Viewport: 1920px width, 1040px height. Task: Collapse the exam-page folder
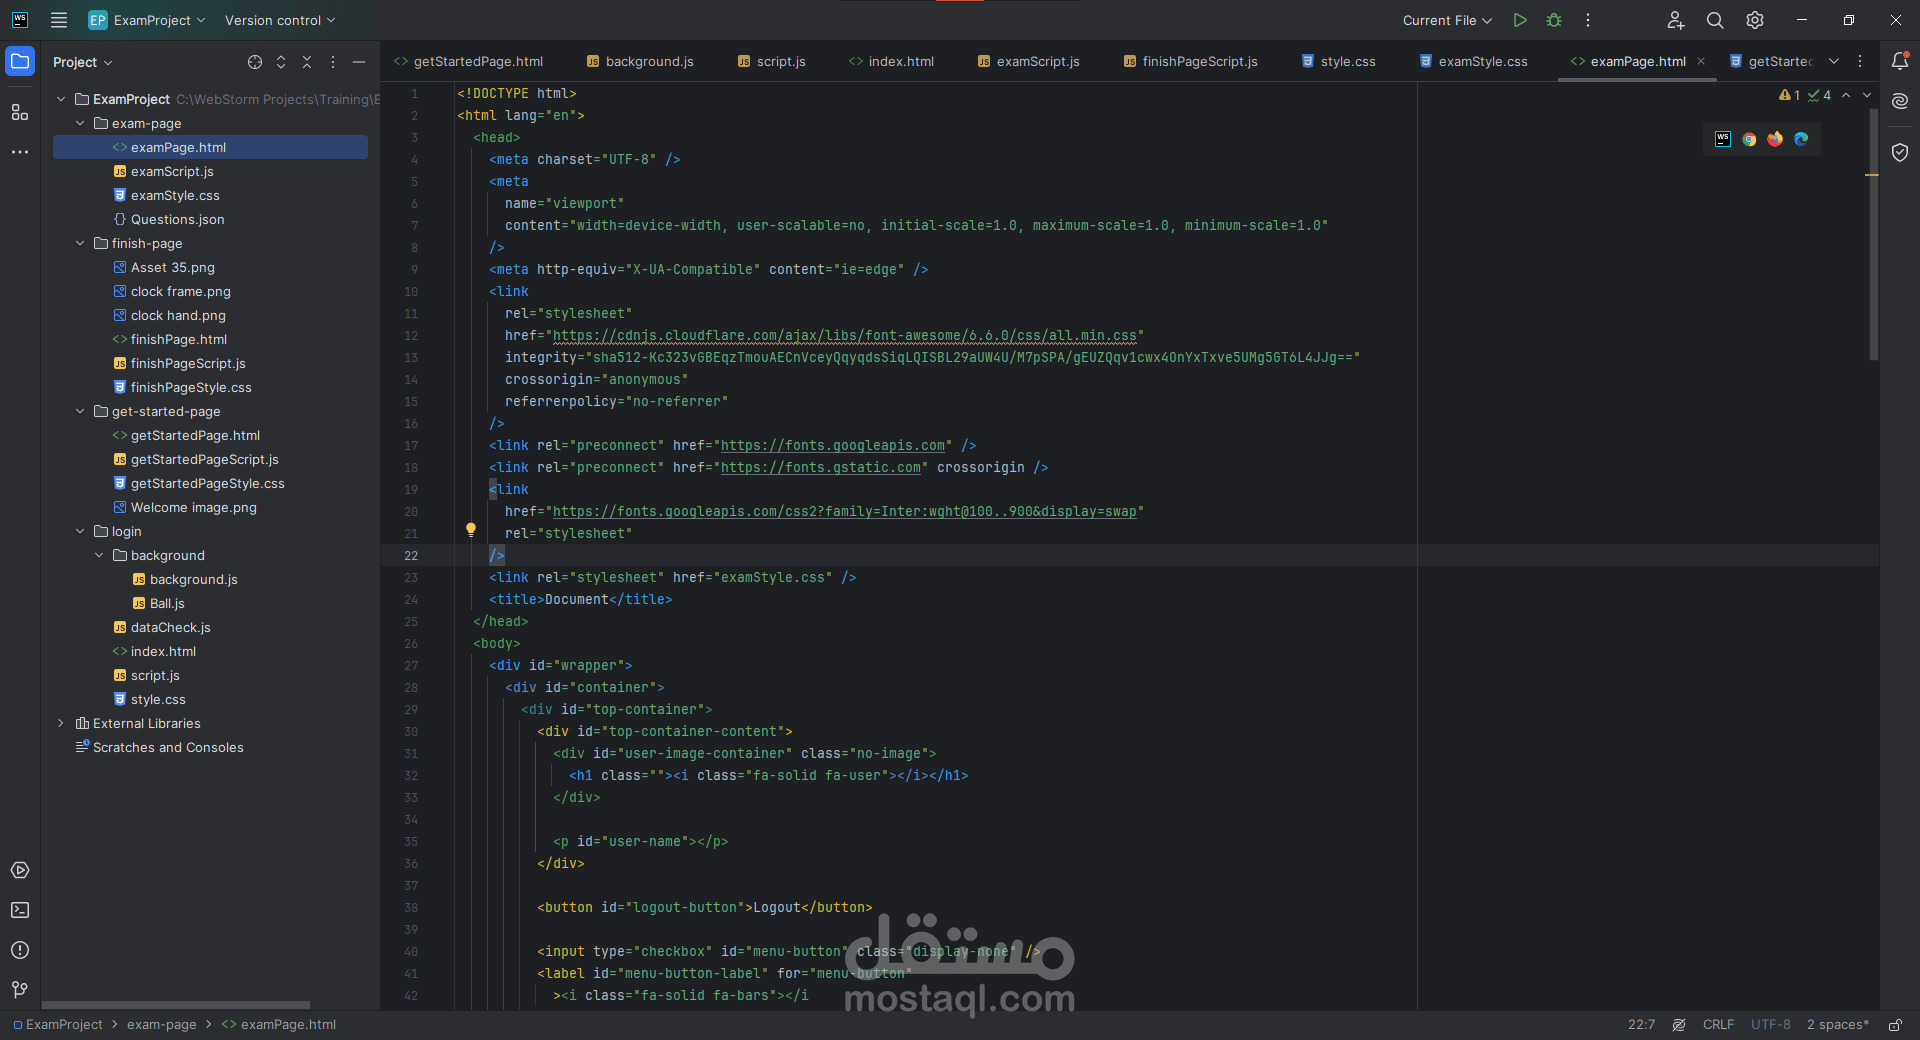click(80, 123)
